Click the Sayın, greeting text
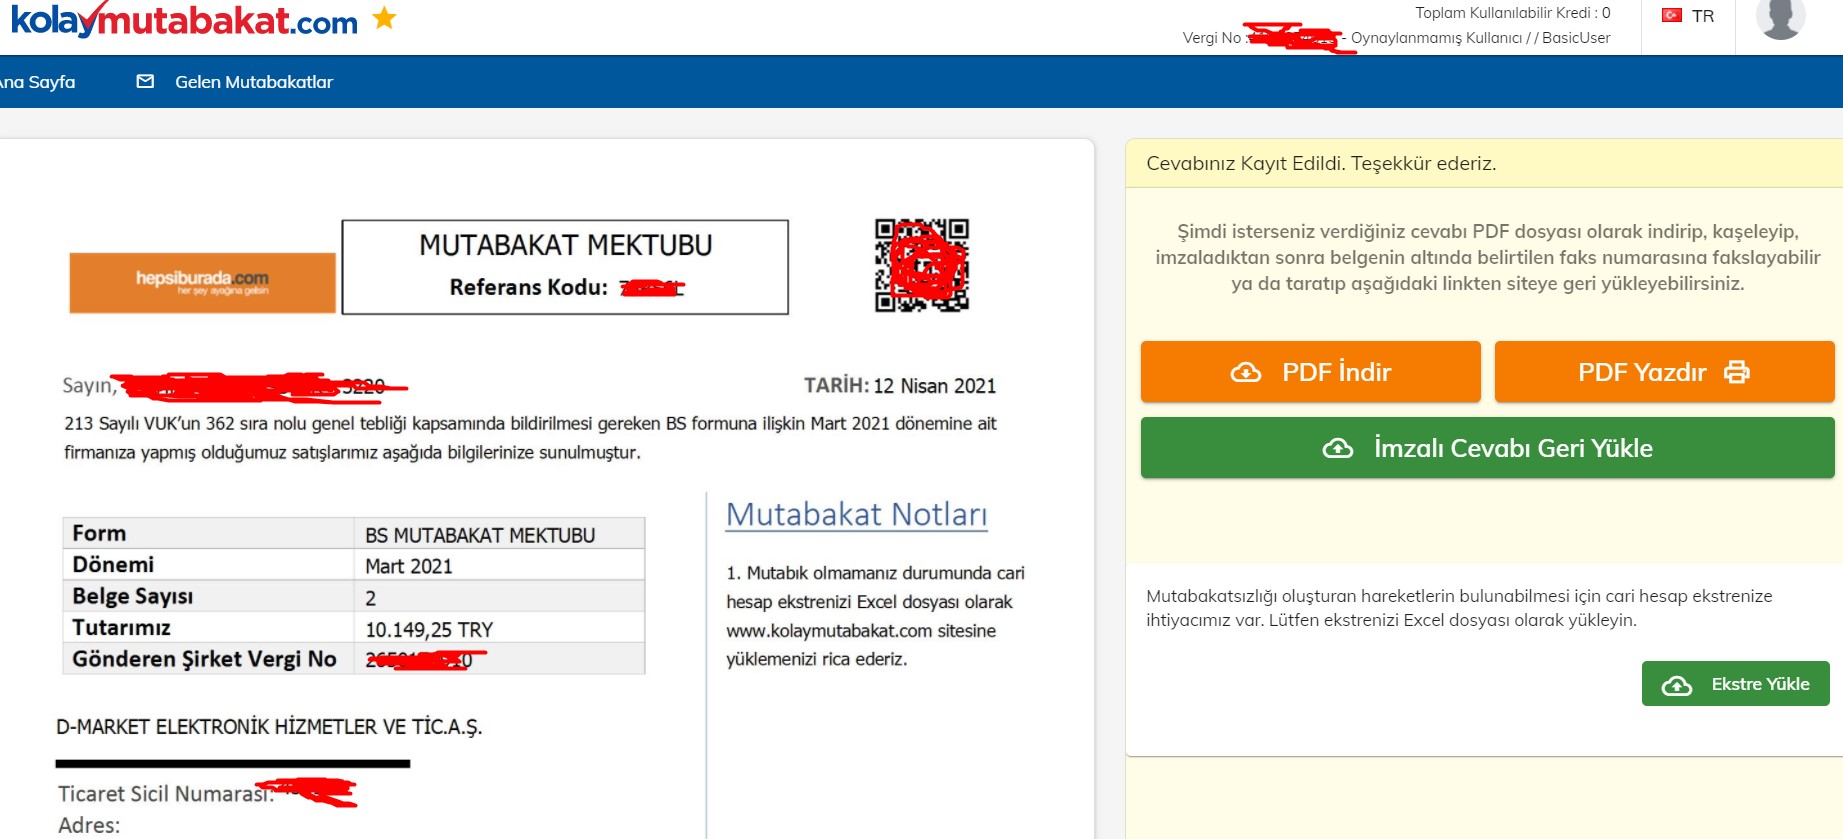 coord(90,386)
